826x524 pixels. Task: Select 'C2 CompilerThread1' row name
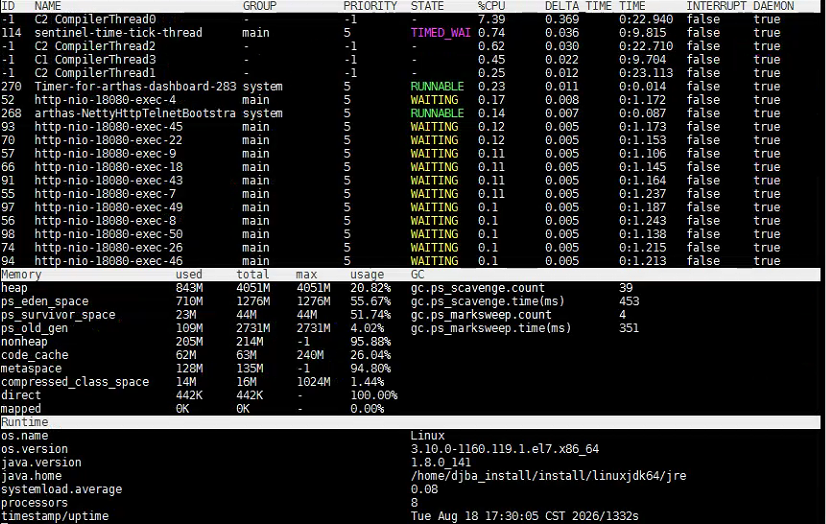point(95,73)
